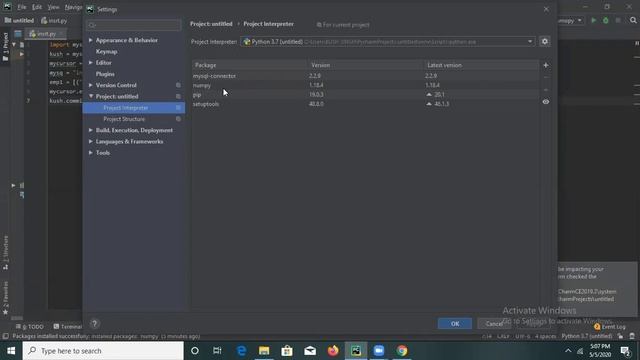Click the plus icon to install a package
Image resolution: width=640 pixels, height=360 pixels.
[x=546, y=65]
